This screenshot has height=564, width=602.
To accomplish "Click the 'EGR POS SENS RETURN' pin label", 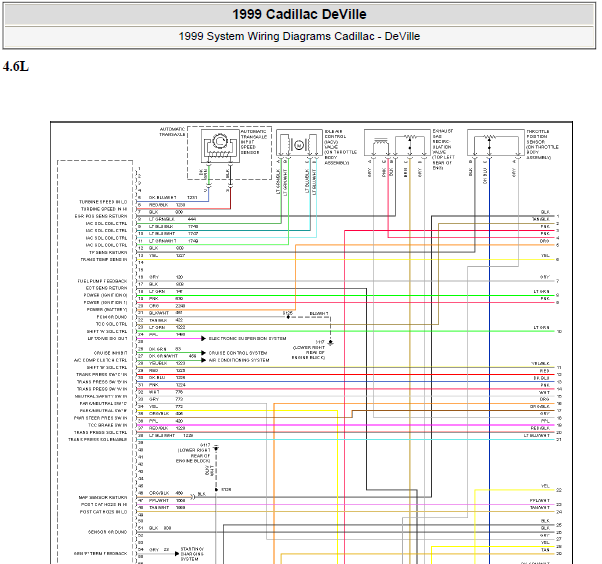I will (101, 216).
